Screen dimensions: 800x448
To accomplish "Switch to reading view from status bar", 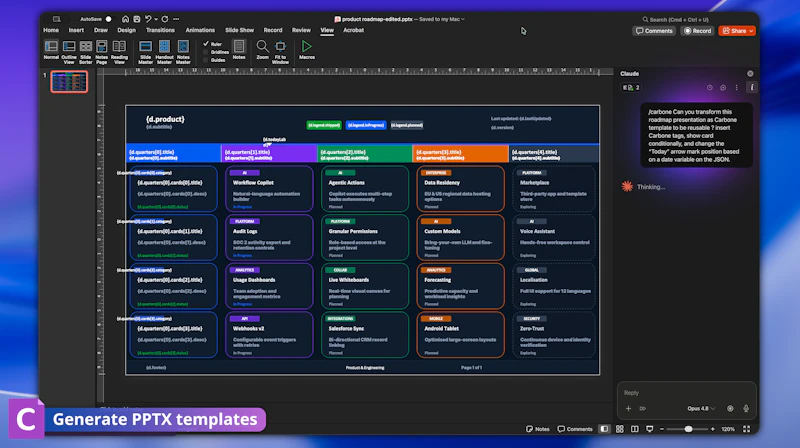I will 635,429.
